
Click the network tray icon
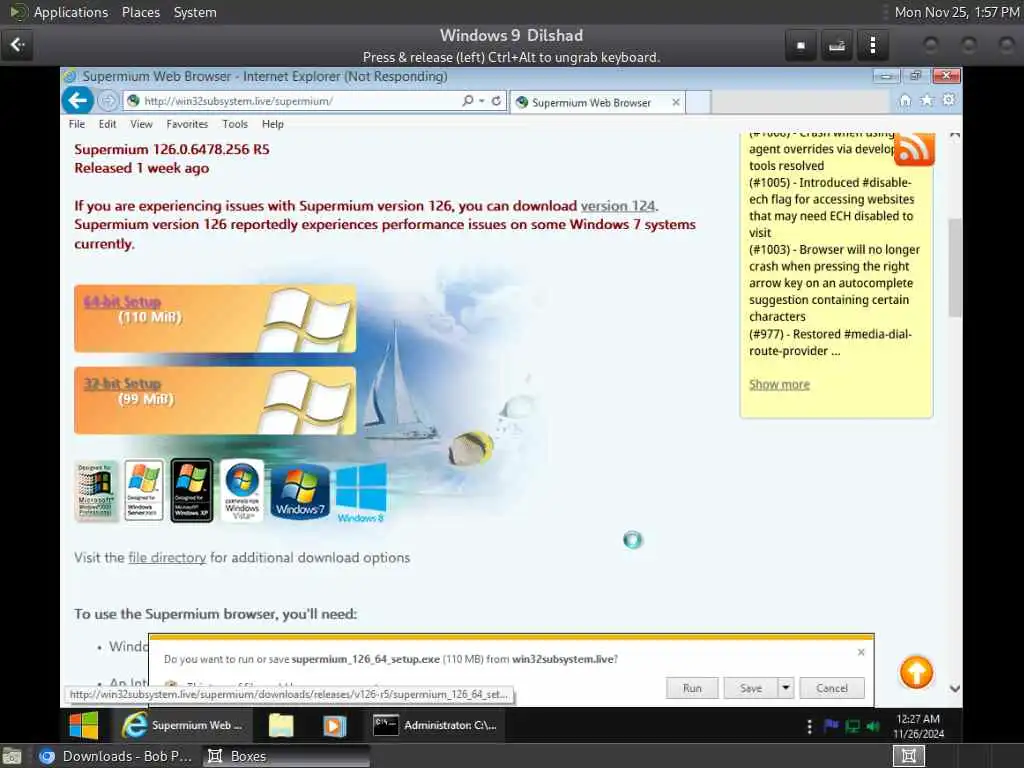tap(852, 726)
